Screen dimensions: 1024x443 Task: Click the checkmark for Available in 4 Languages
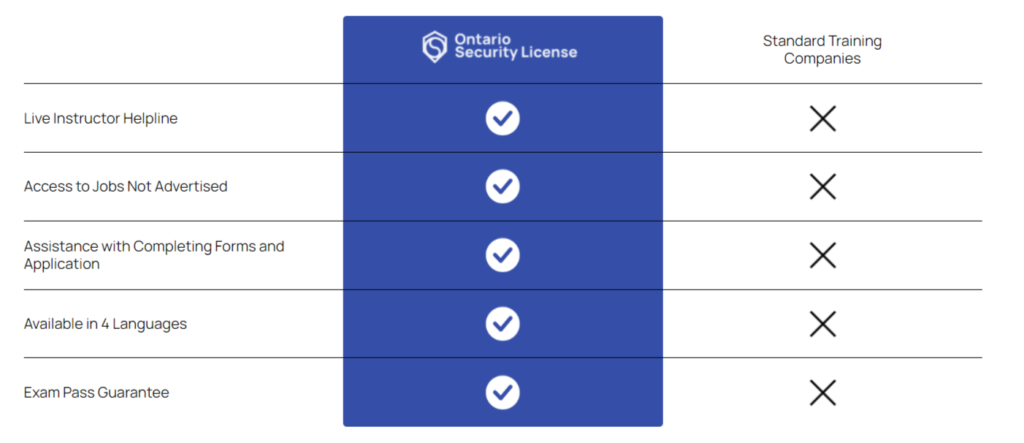tap(502, 323)
